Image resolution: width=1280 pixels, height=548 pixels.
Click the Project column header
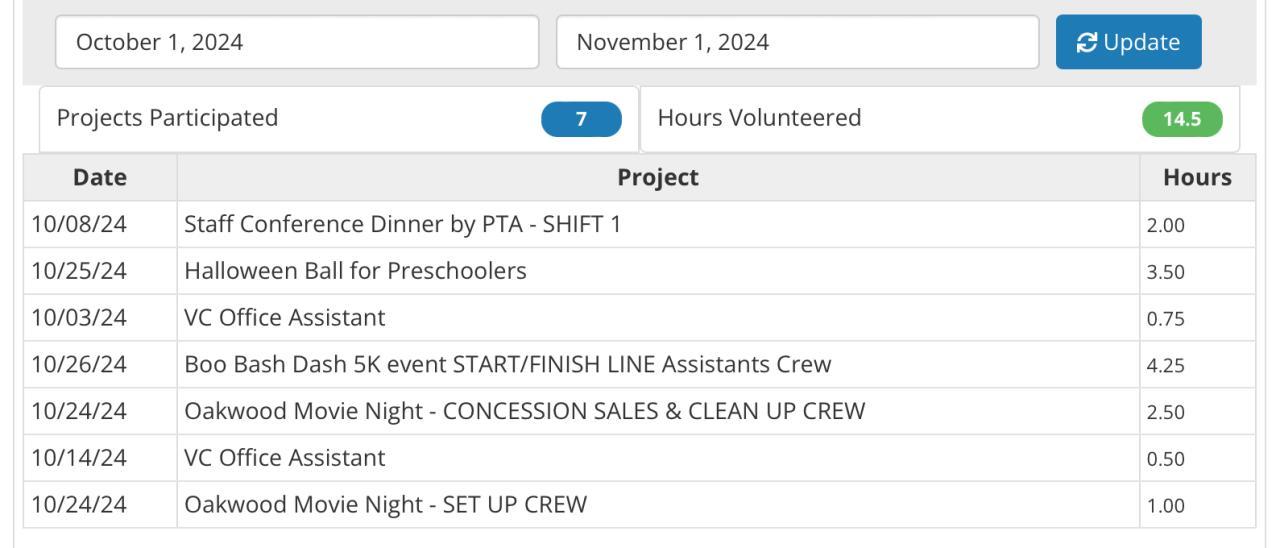coord(658,178)
